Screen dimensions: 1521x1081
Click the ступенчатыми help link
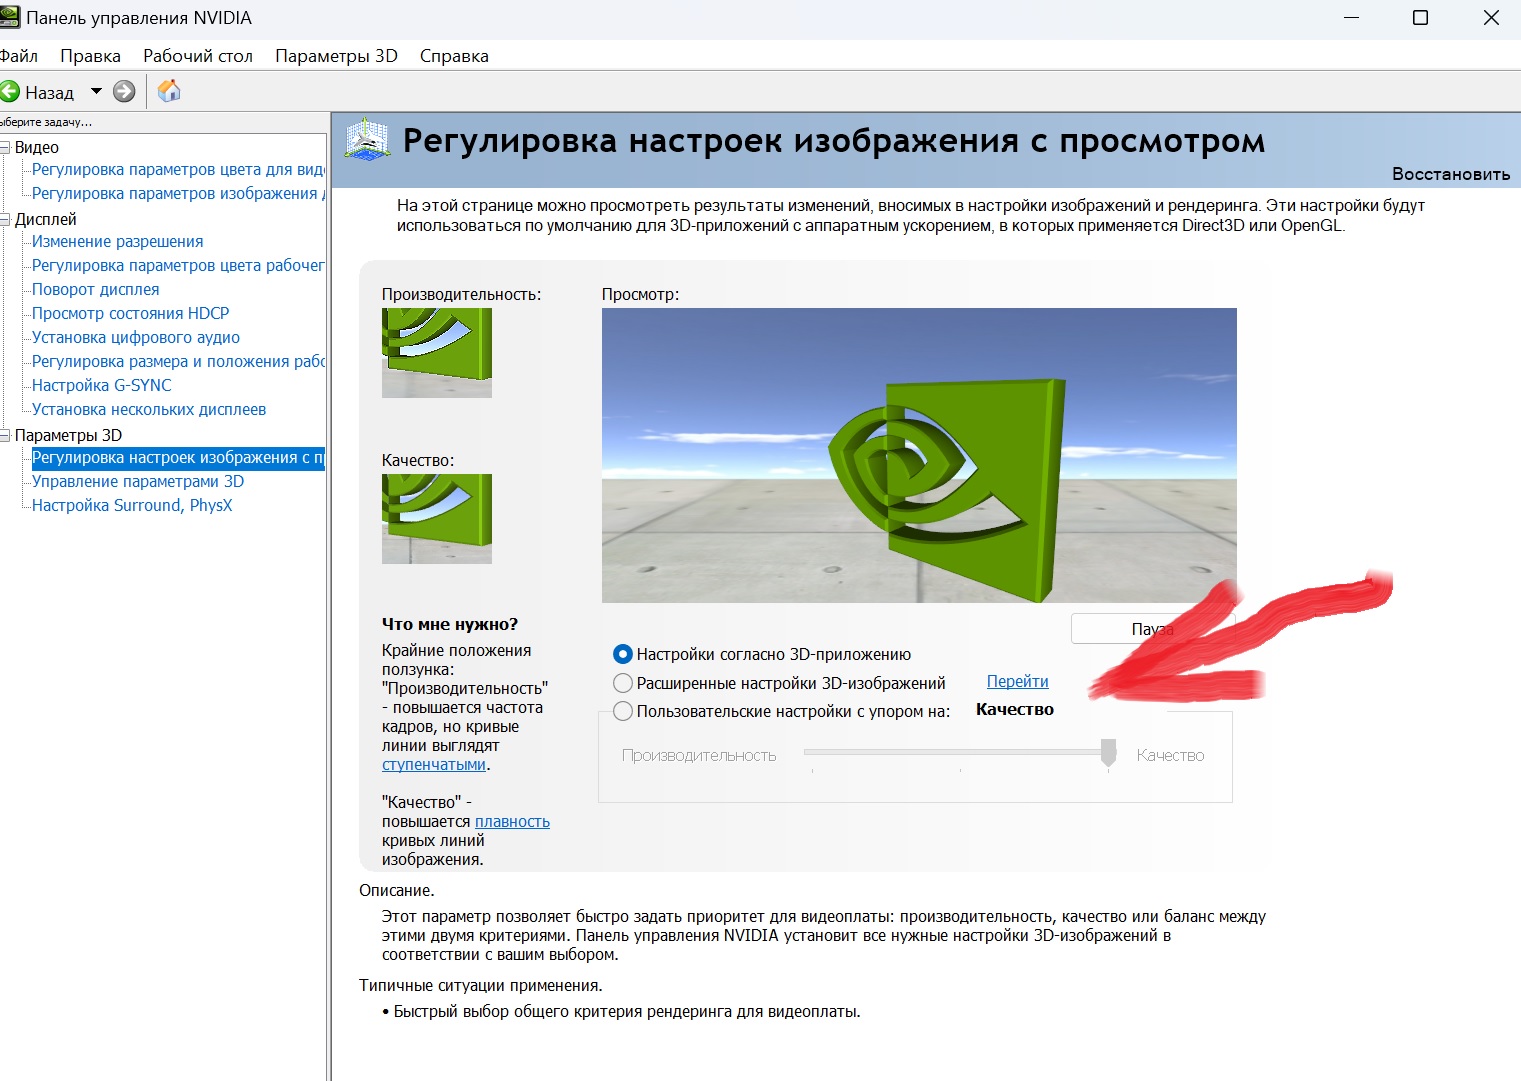click(434, 764)
